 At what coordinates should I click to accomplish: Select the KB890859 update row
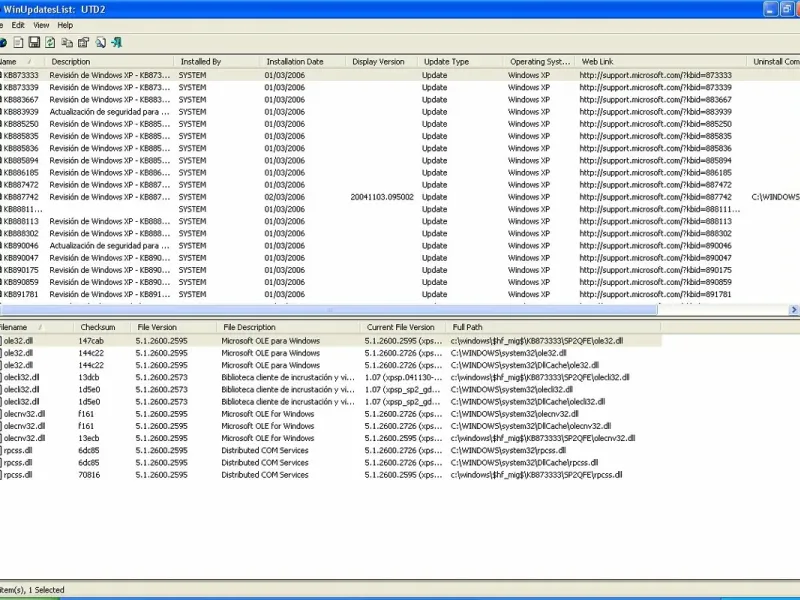point(400,282)
